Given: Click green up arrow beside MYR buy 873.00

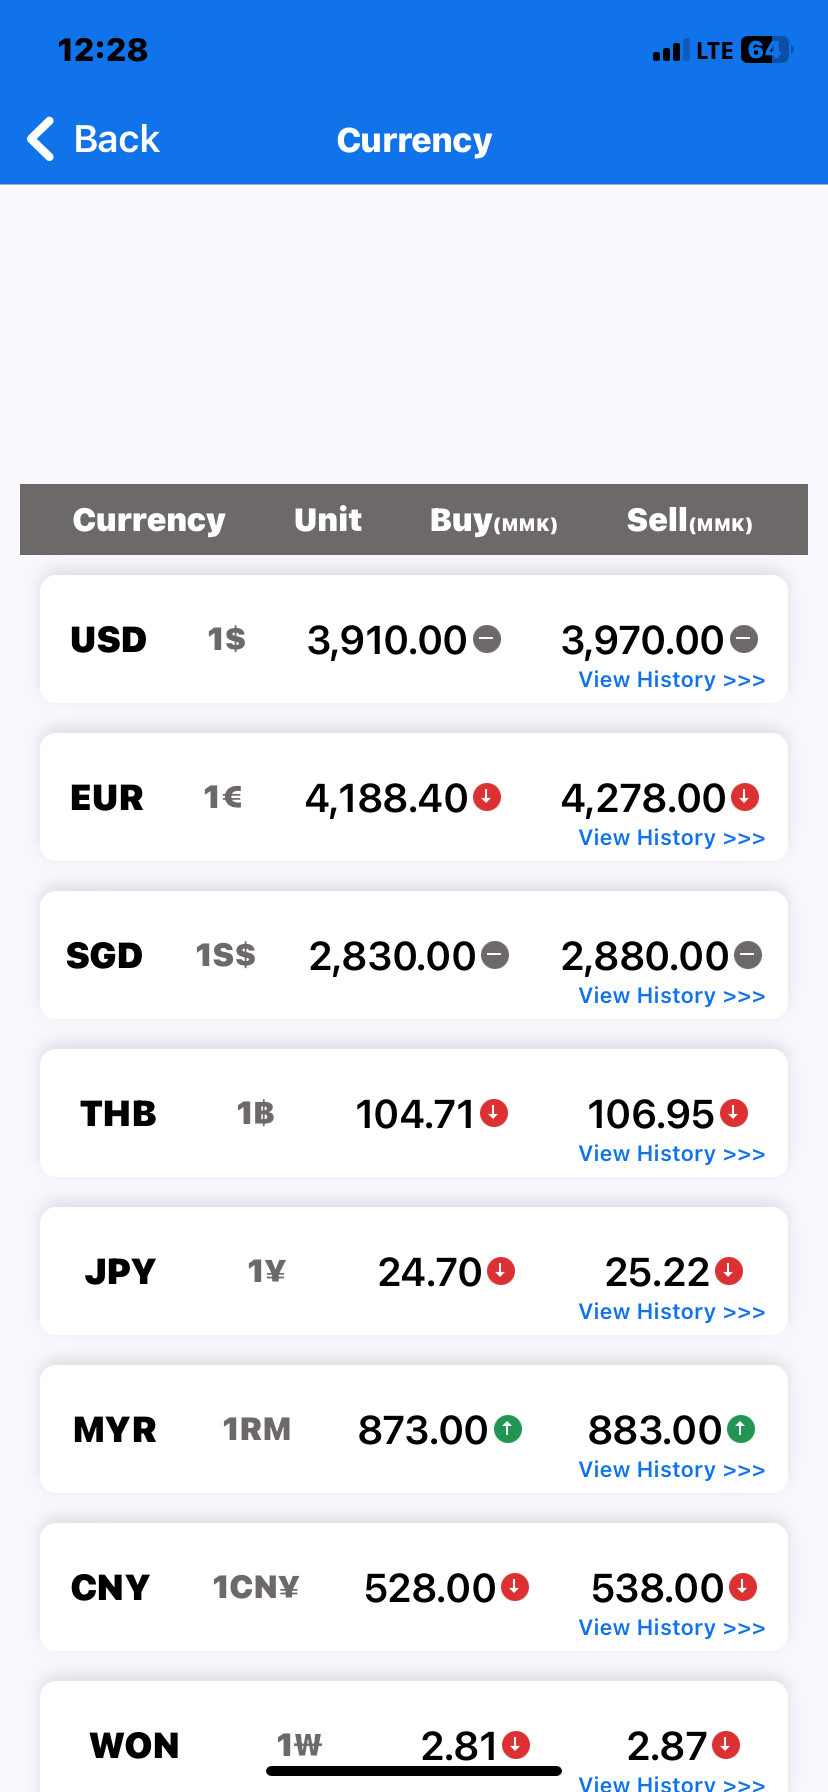Looking at the screenshot, I should (x=508, y=1429).
